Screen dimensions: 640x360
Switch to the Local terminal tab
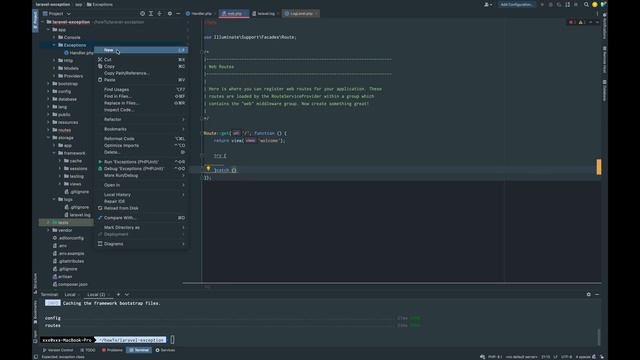tap(70, 294)
